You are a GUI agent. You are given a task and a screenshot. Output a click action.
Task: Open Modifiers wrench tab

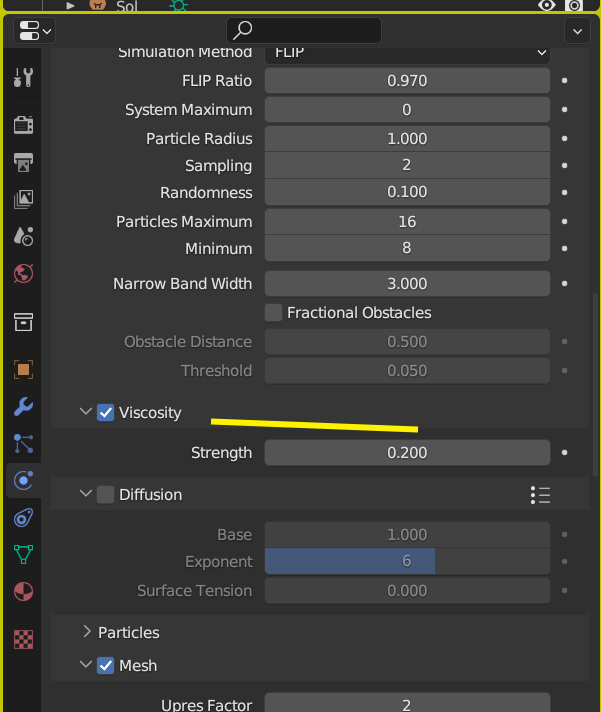24,407
